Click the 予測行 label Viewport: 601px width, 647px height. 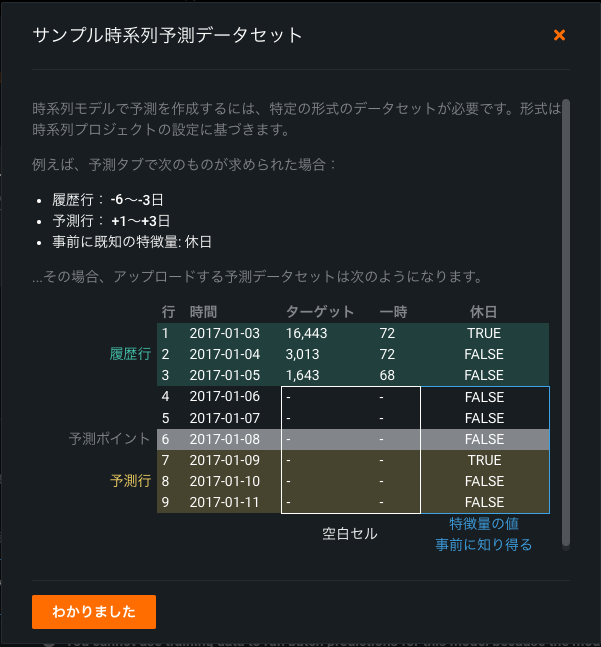point(130,481)
